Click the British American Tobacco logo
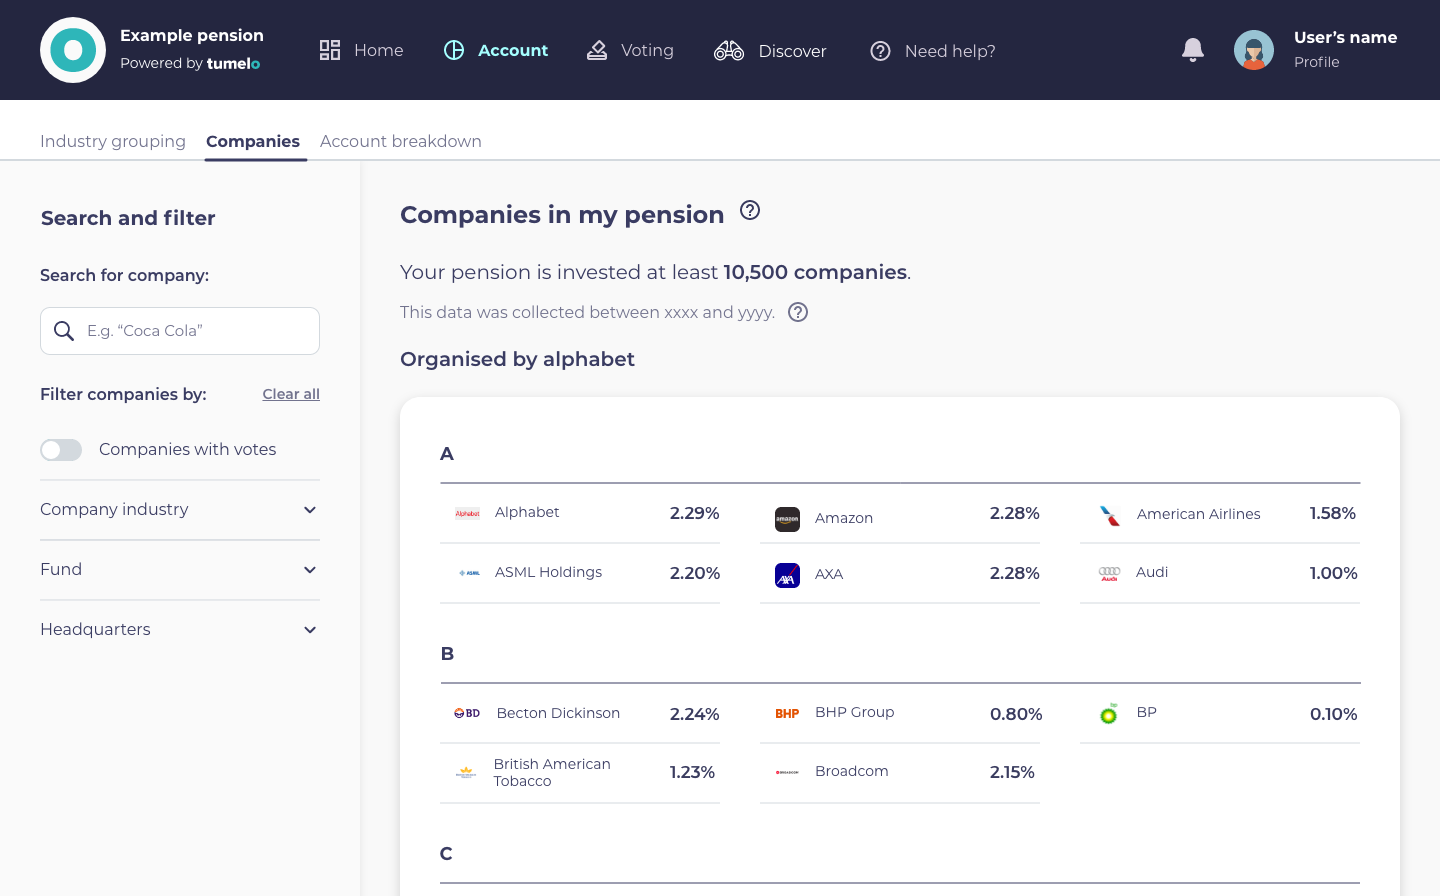This screenshot has width=1440, height=896. pos(466,772)
